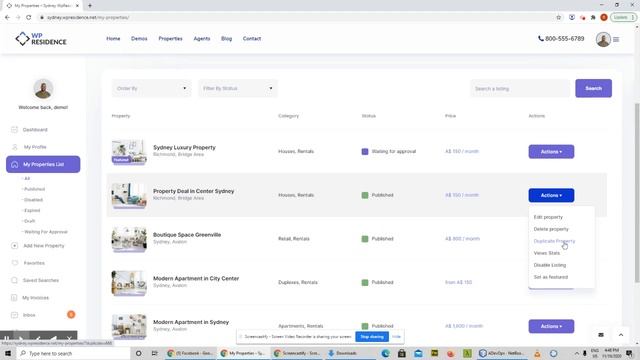Click the scroll-to-top arrow button
Screen dimensions: 640x360
coord(621,335)
